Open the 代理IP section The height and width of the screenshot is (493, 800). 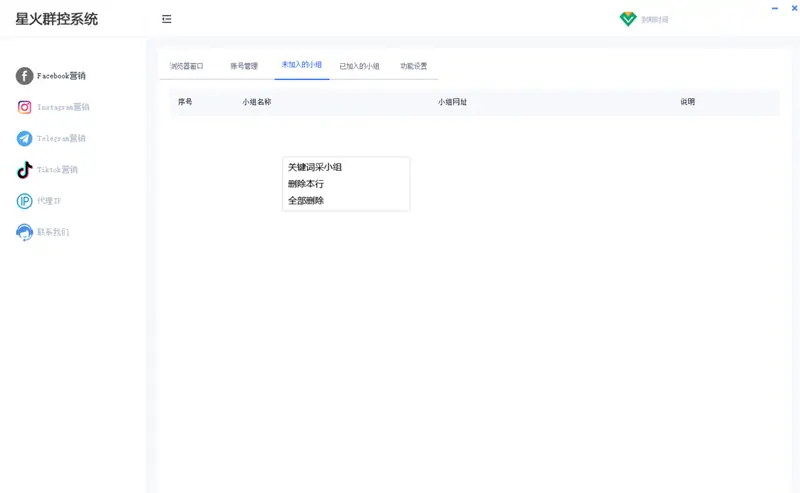pos(39,201)
